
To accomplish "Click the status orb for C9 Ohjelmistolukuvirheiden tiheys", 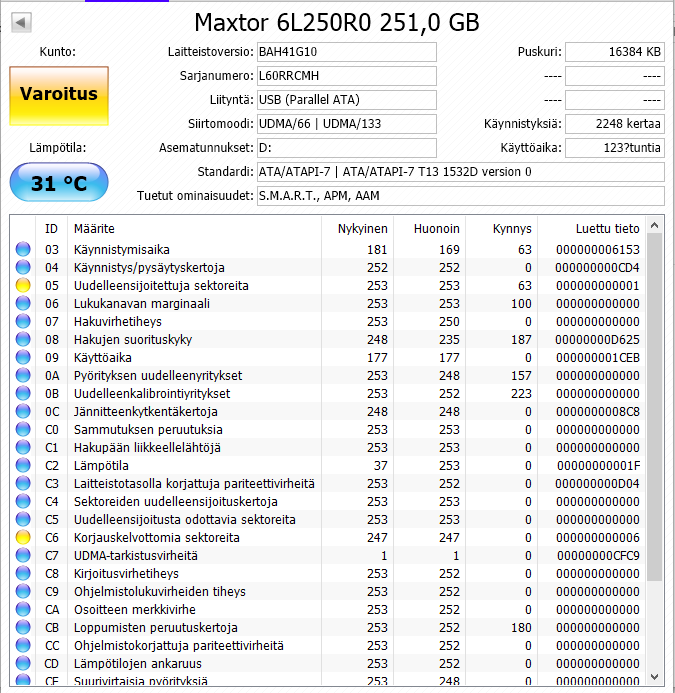I will pos(23,591).
